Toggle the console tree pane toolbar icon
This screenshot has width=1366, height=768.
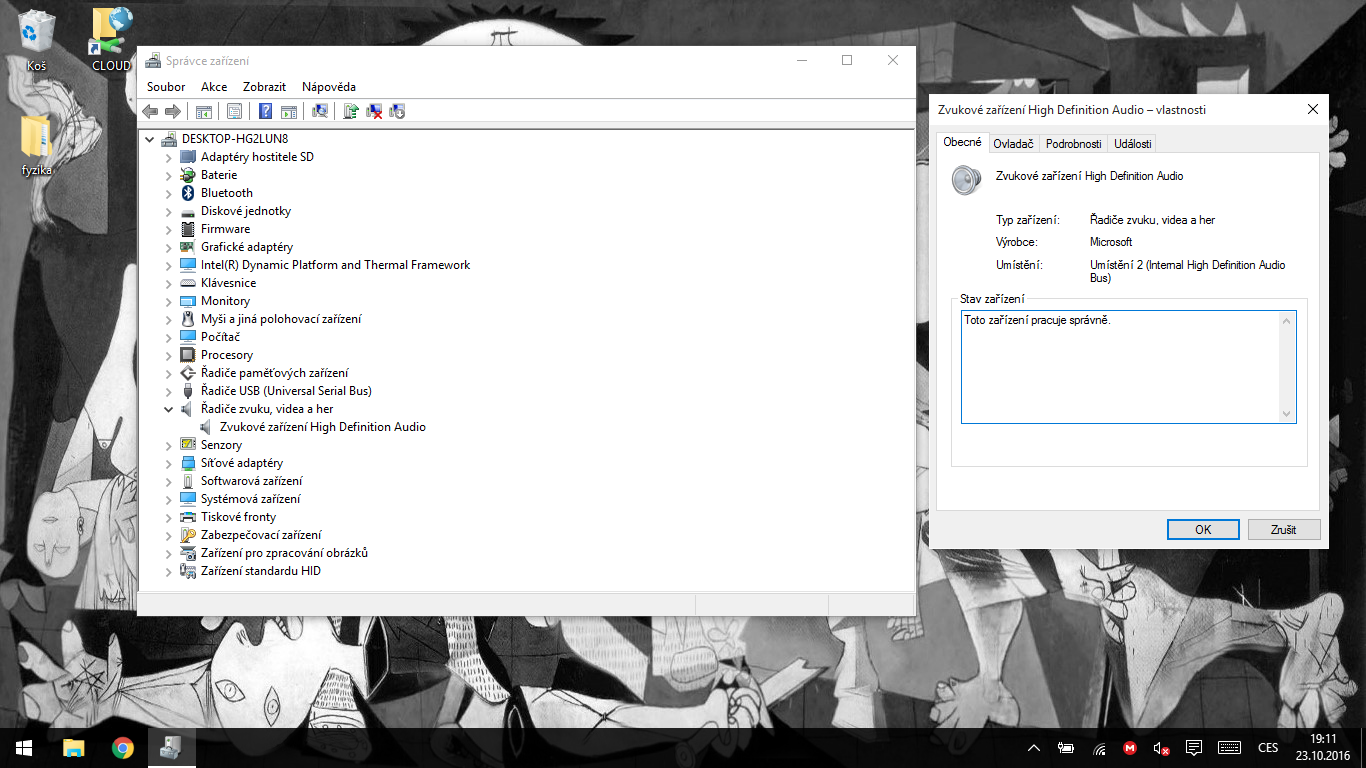203,111
